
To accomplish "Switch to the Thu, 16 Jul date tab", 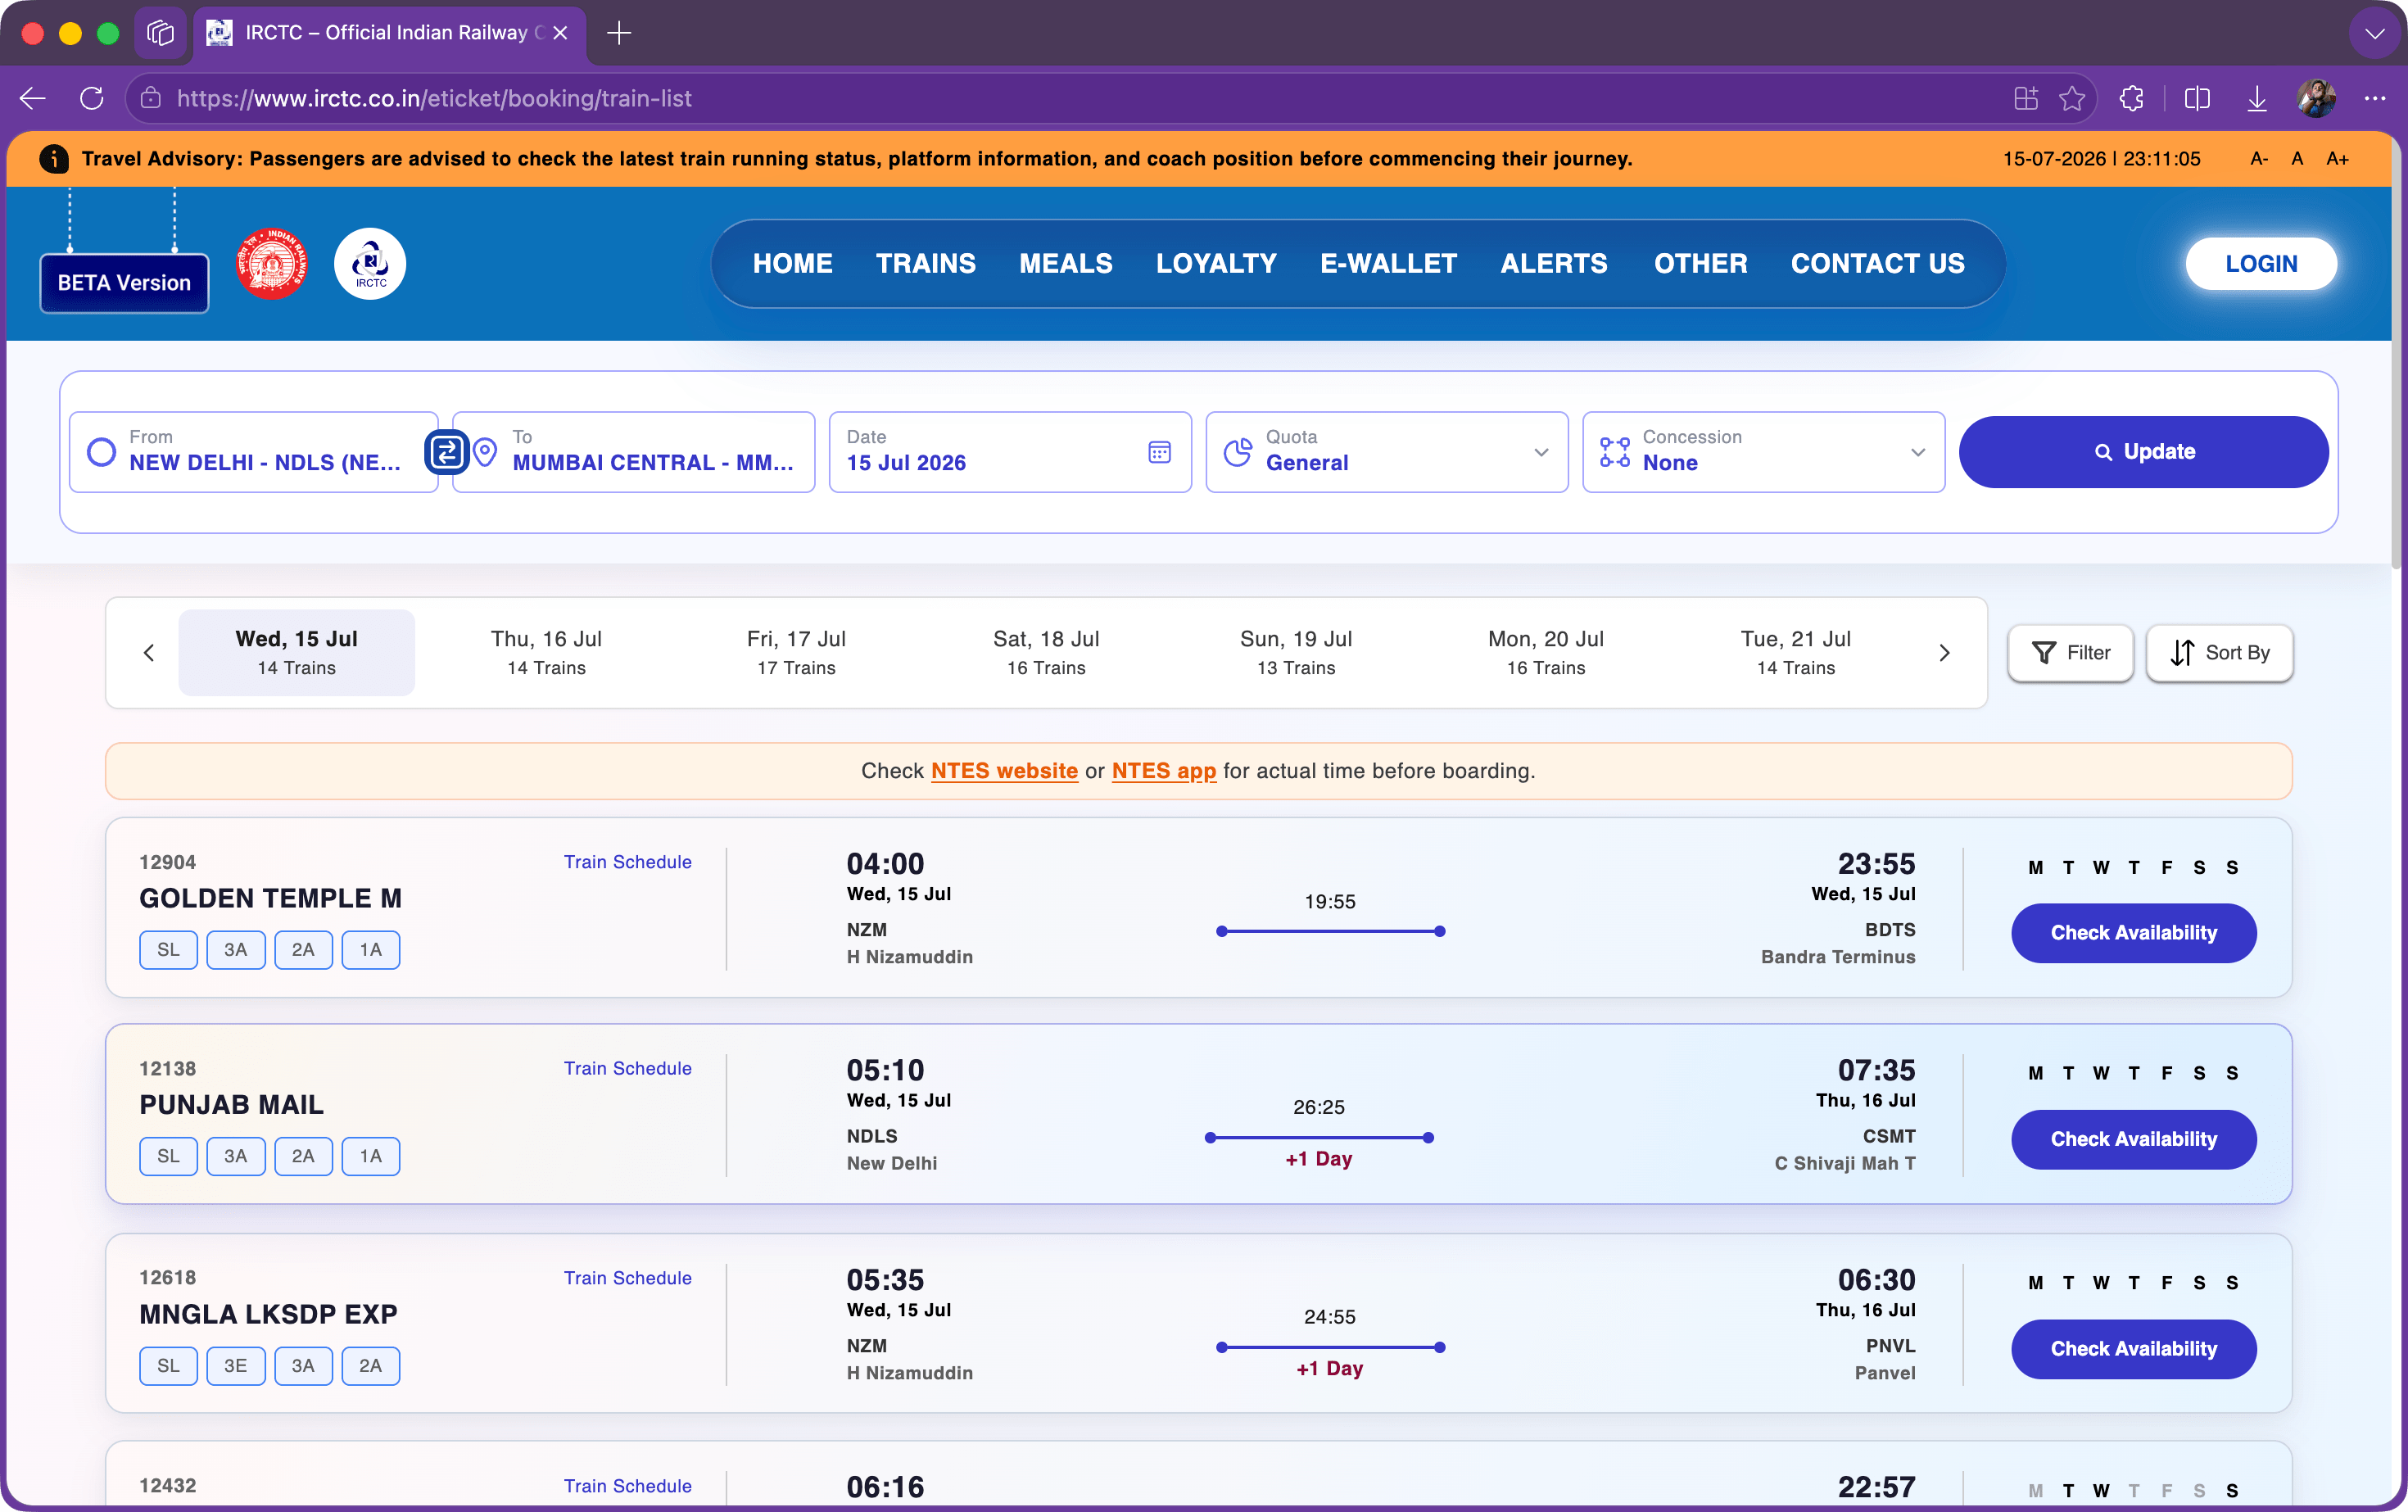I will [547, 653].
